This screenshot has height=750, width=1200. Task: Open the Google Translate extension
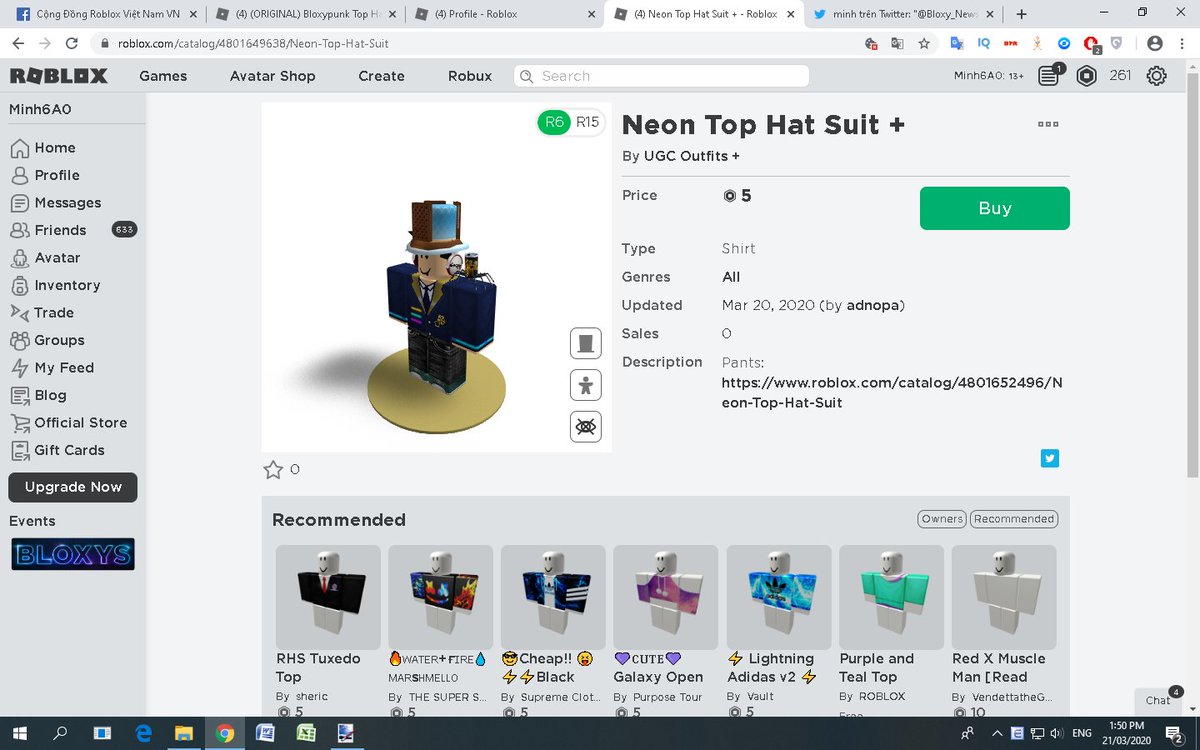[956, 44]
